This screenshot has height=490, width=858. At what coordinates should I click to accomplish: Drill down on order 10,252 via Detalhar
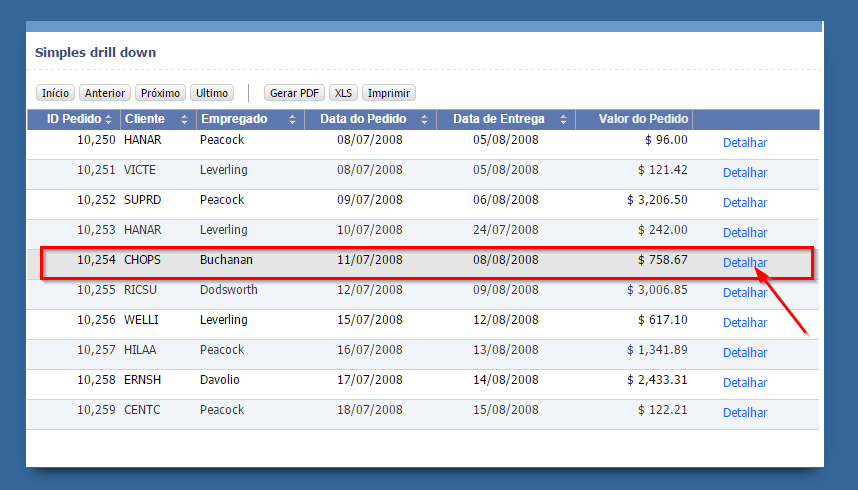pyautogui.click(x=745, y=203)
